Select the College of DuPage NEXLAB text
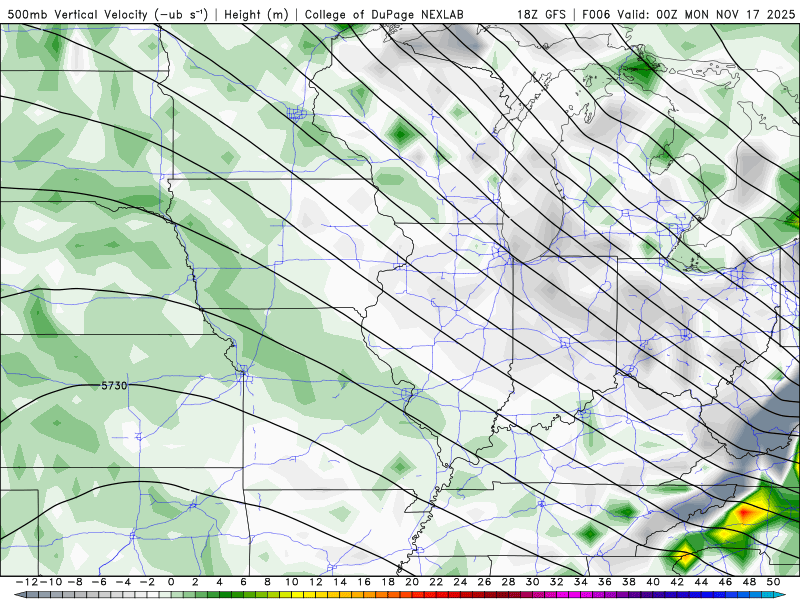This screenshot has height=600, width=800. (384, 14)
